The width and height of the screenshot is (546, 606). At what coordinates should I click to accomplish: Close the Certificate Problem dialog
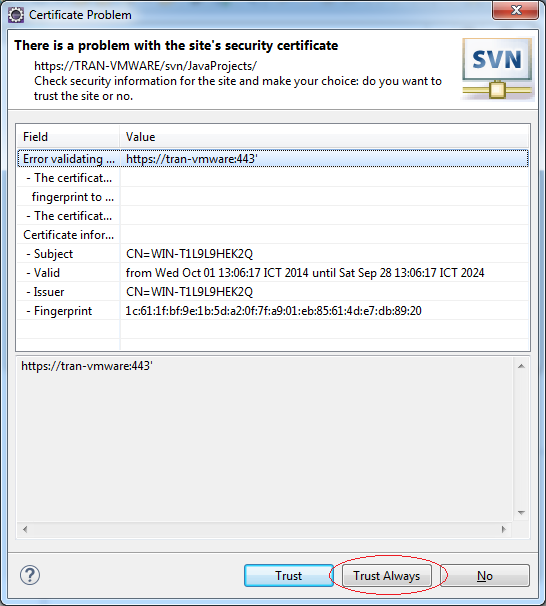point(515,10)
